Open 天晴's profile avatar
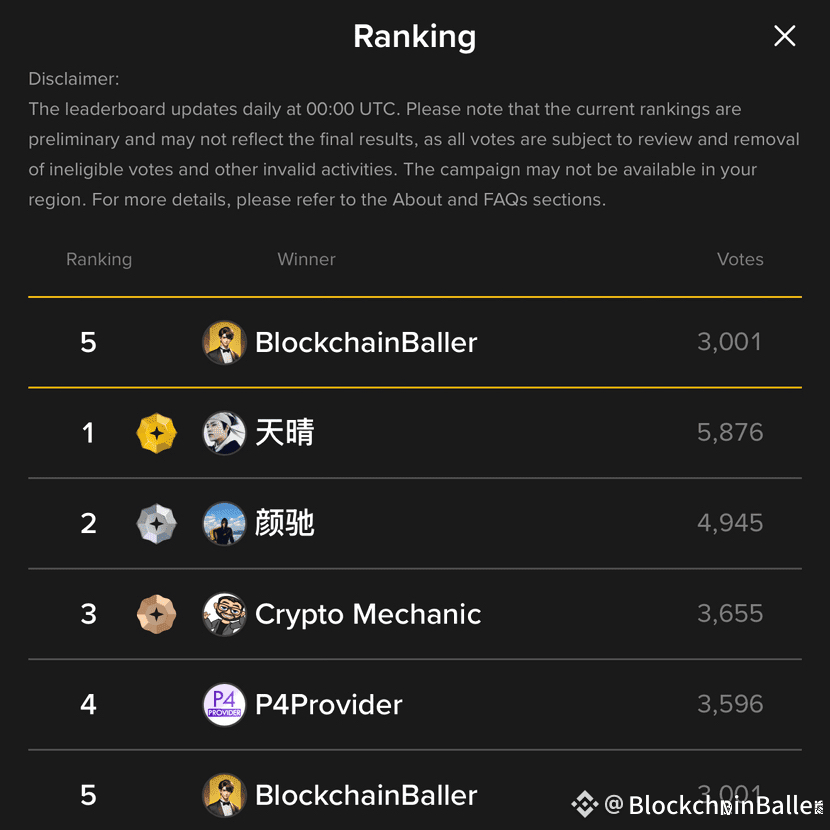The image size is (830, 830). (x=224, y=433)
